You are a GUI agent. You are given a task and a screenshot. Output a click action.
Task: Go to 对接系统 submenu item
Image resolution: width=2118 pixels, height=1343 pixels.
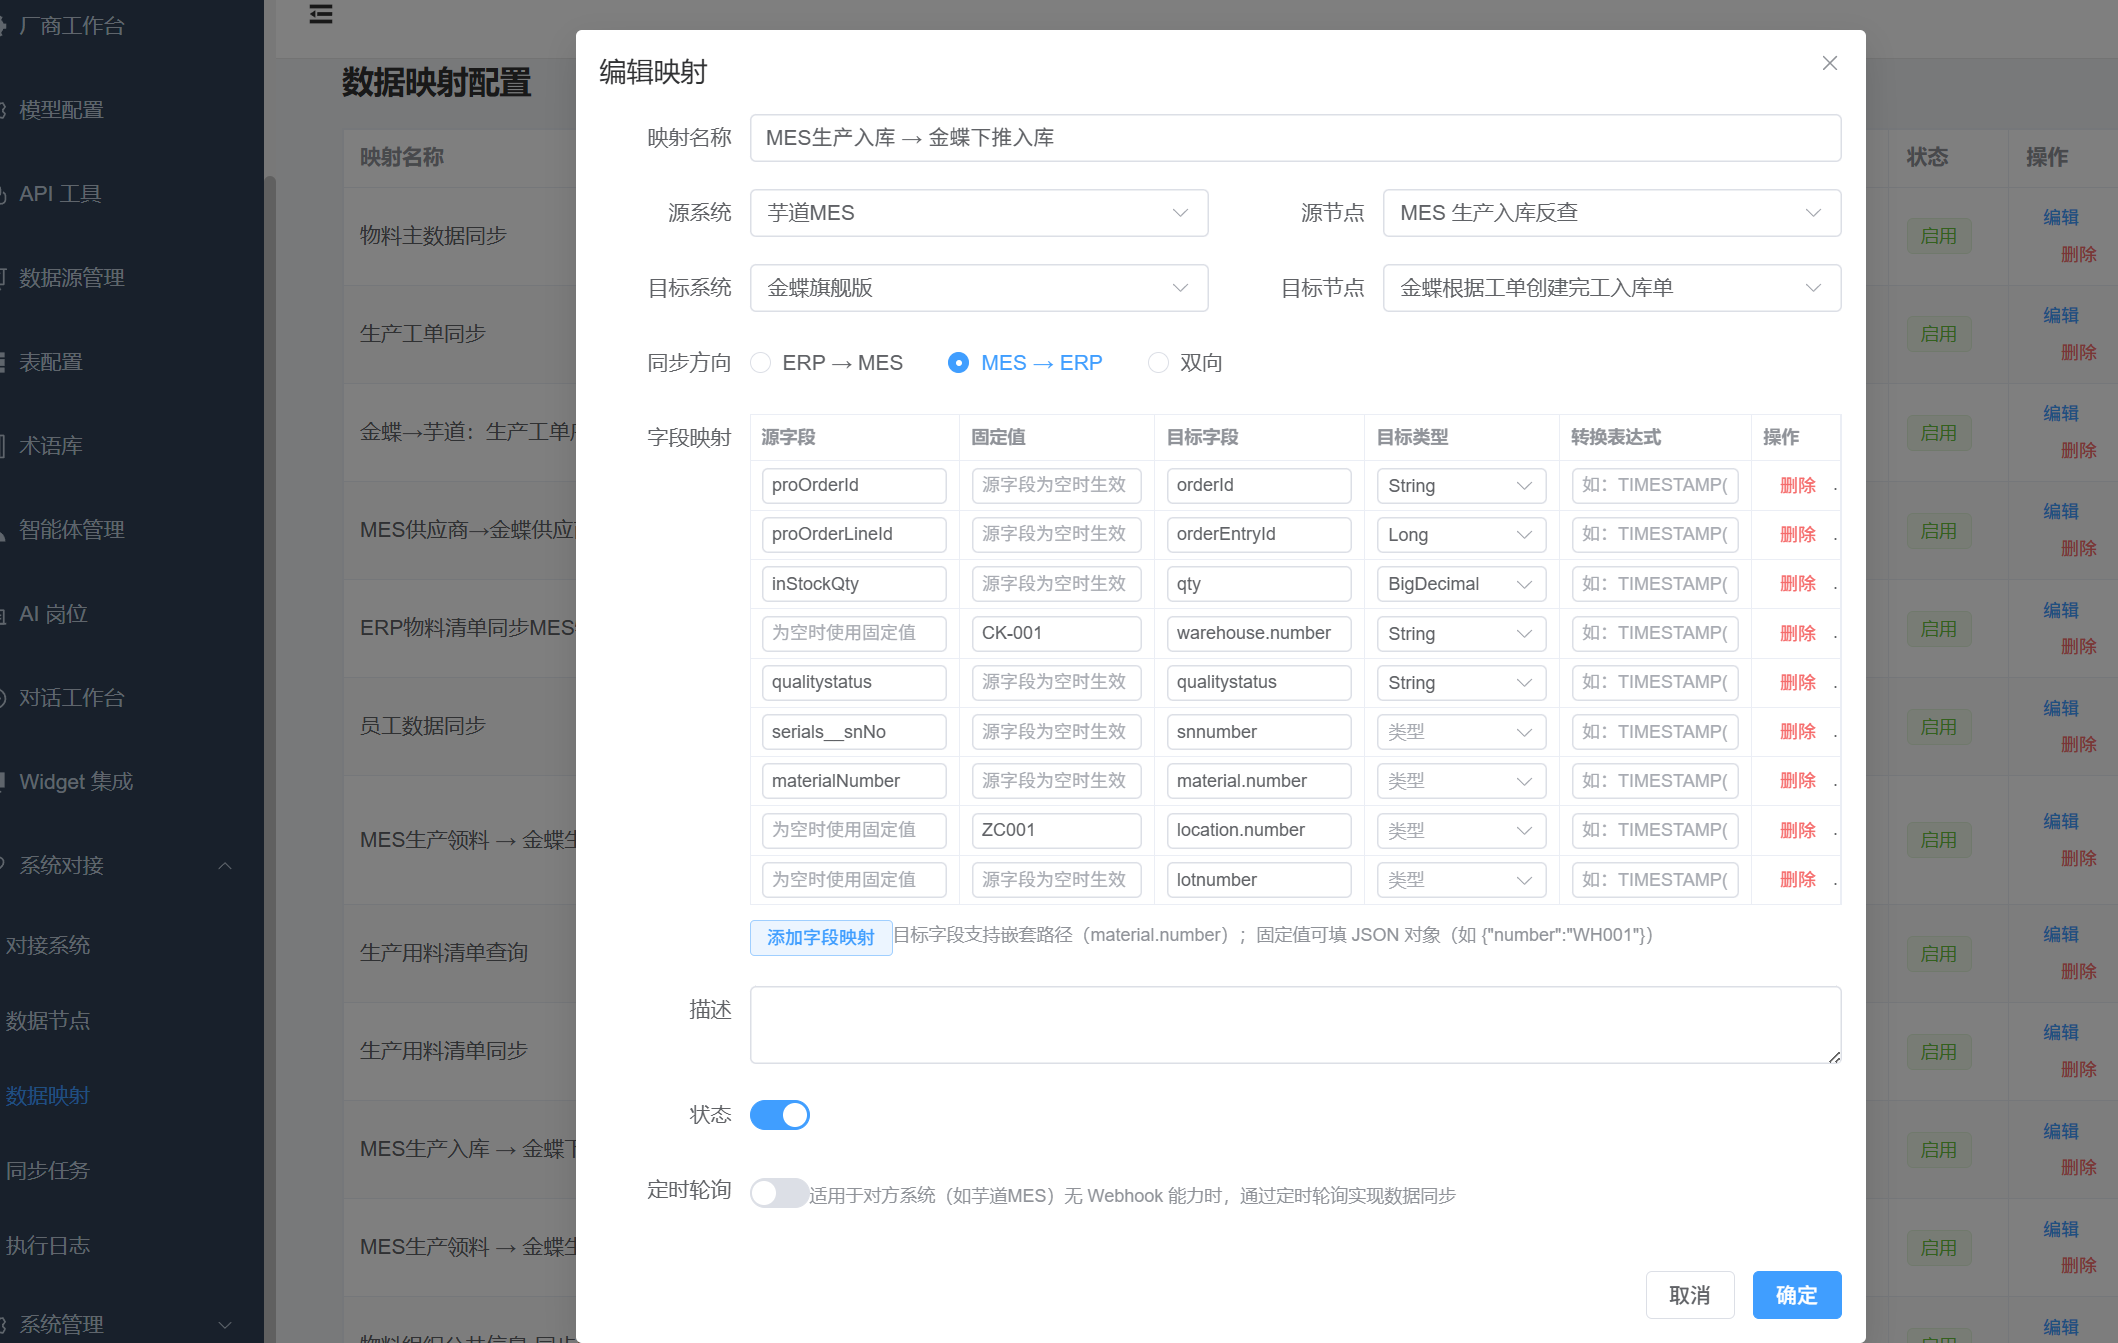point(48,946)
